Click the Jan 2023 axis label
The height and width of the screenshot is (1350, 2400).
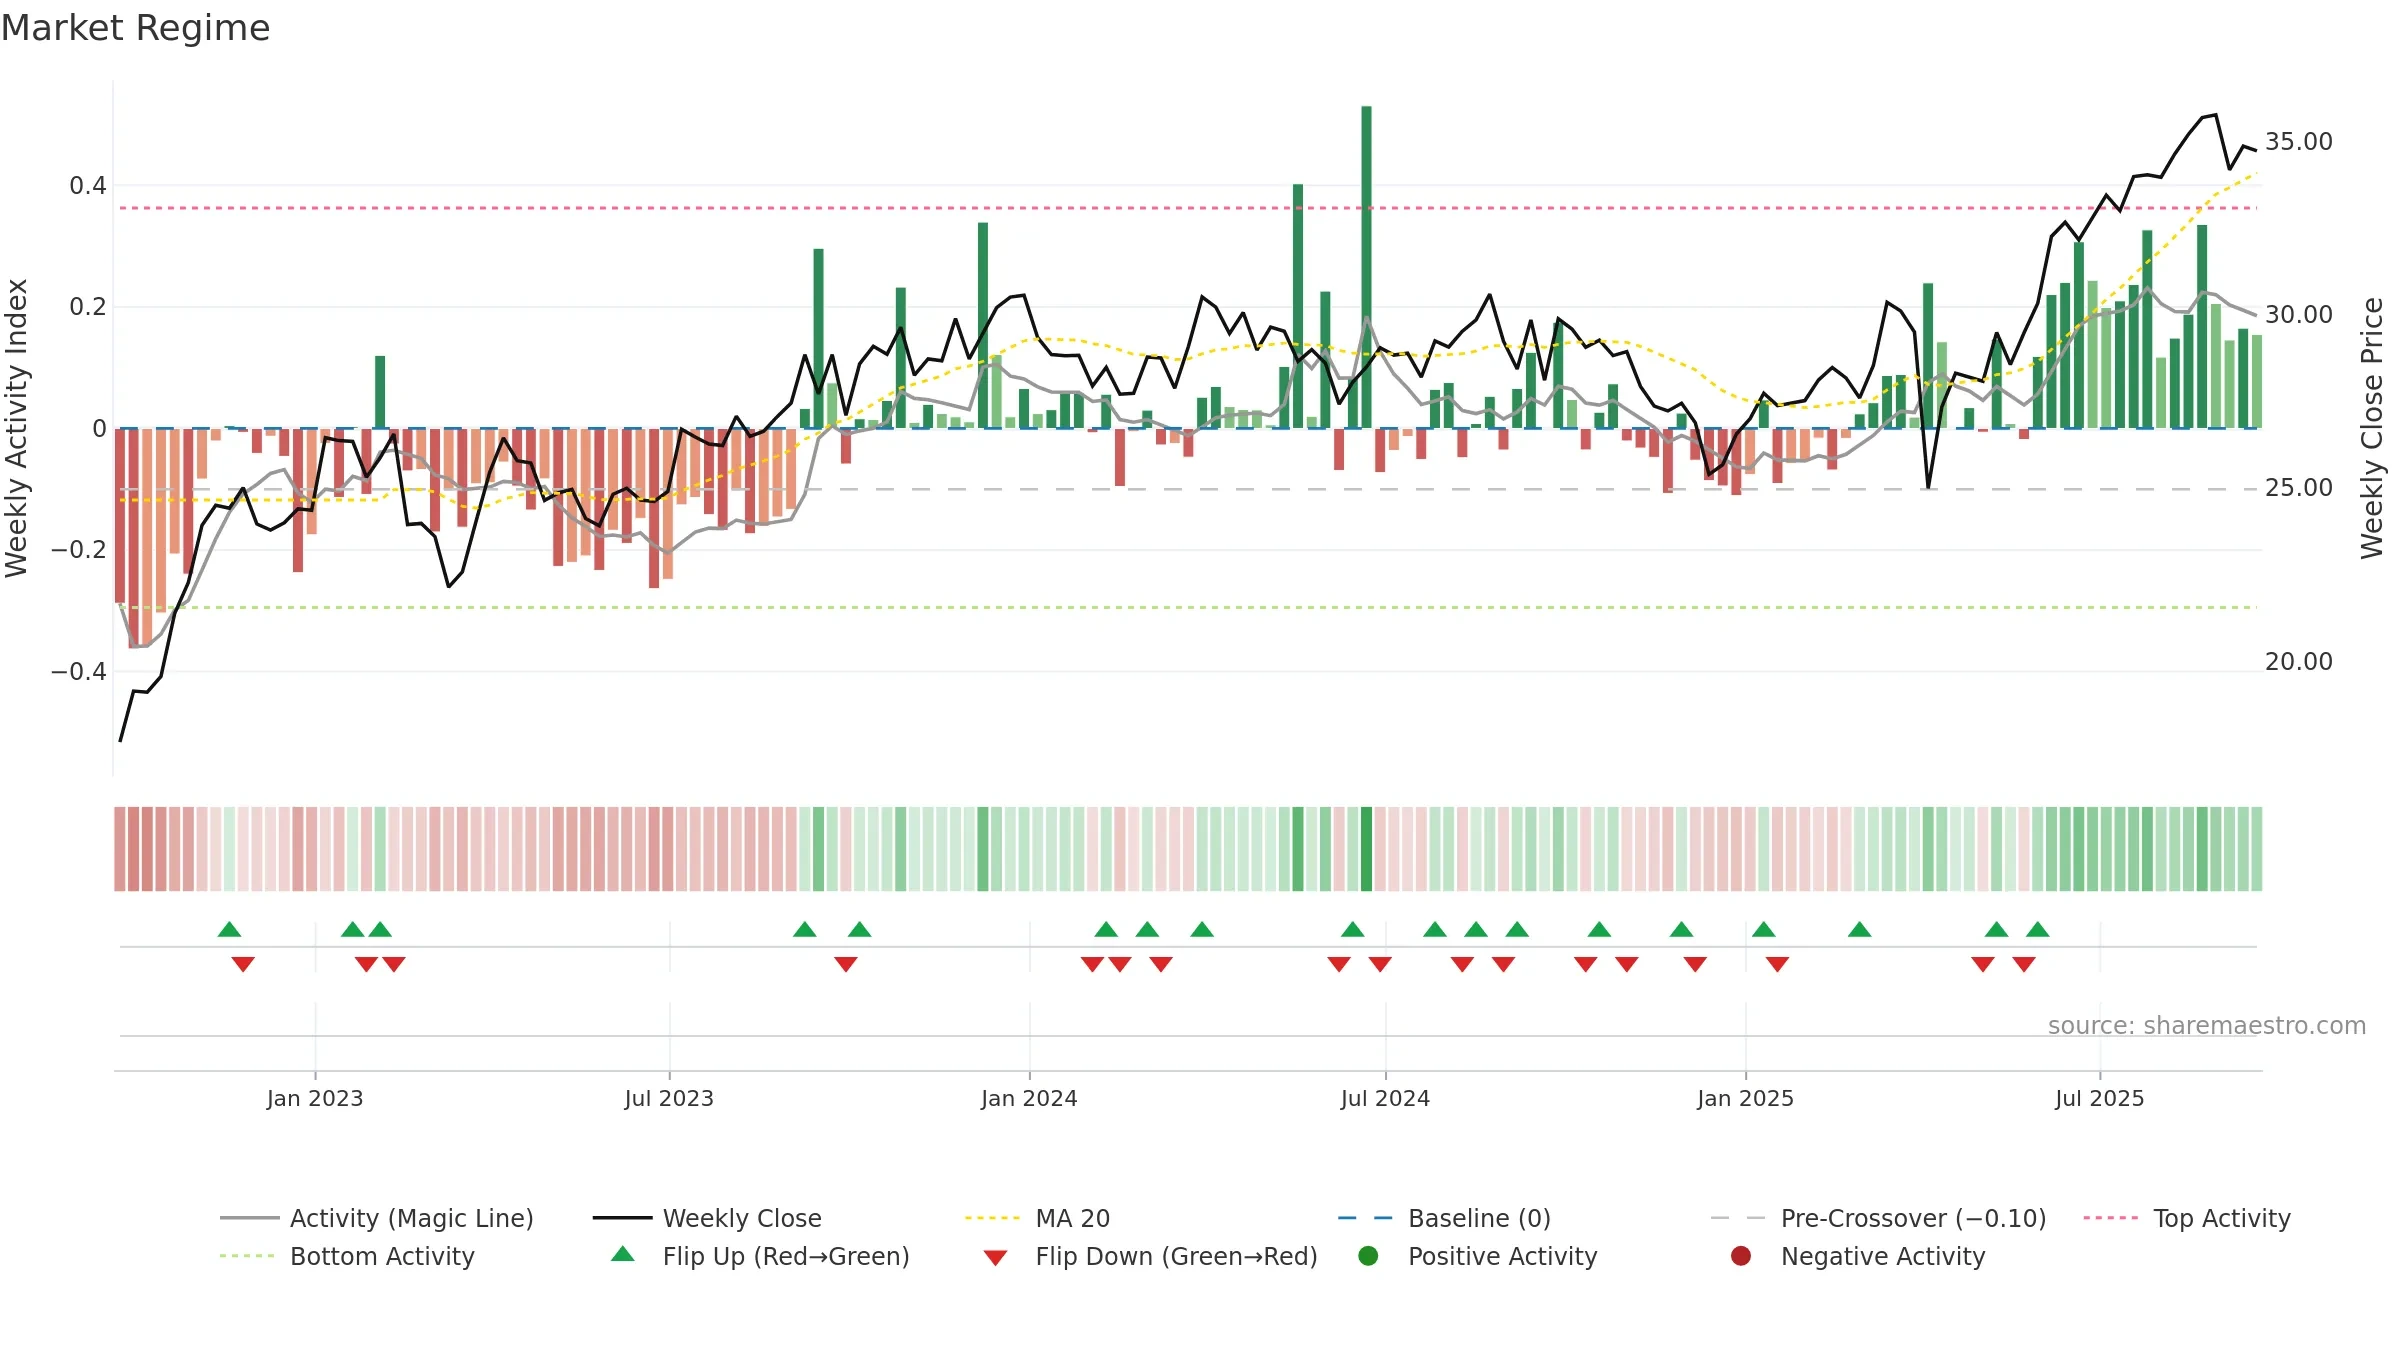[315, 1099]
